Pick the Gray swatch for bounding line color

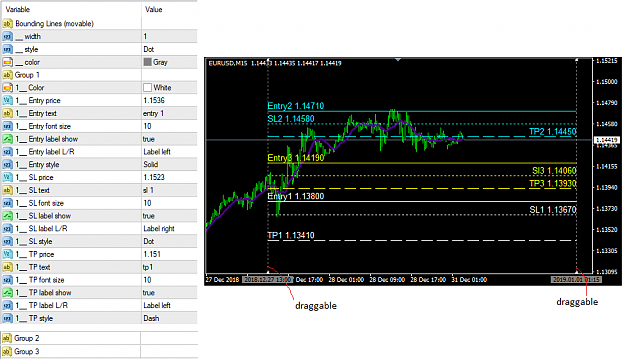[x=147, y=62]
